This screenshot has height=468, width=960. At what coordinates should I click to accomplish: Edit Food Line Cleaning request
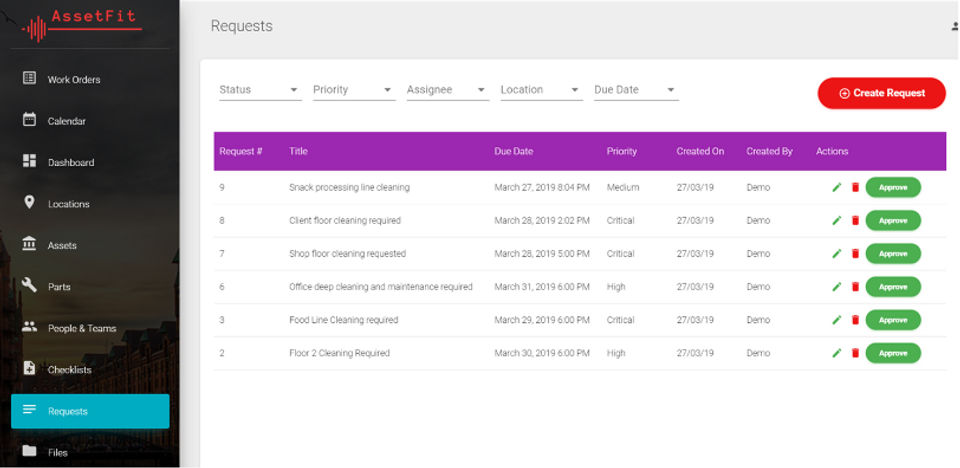coord(837,320)
